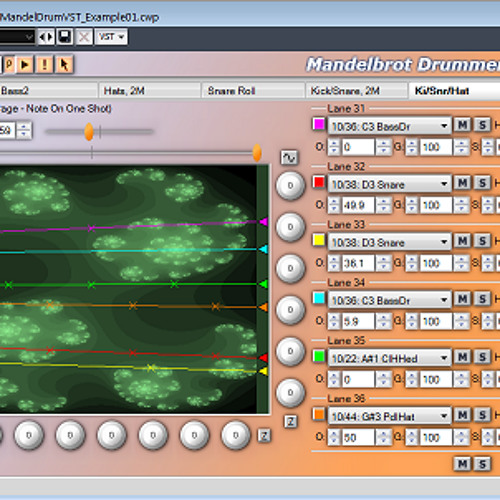This screenshot has width=500, height=500.
Task: Click the global S button below the lanes
Action: pyautogui.click(x=482, y=464)
